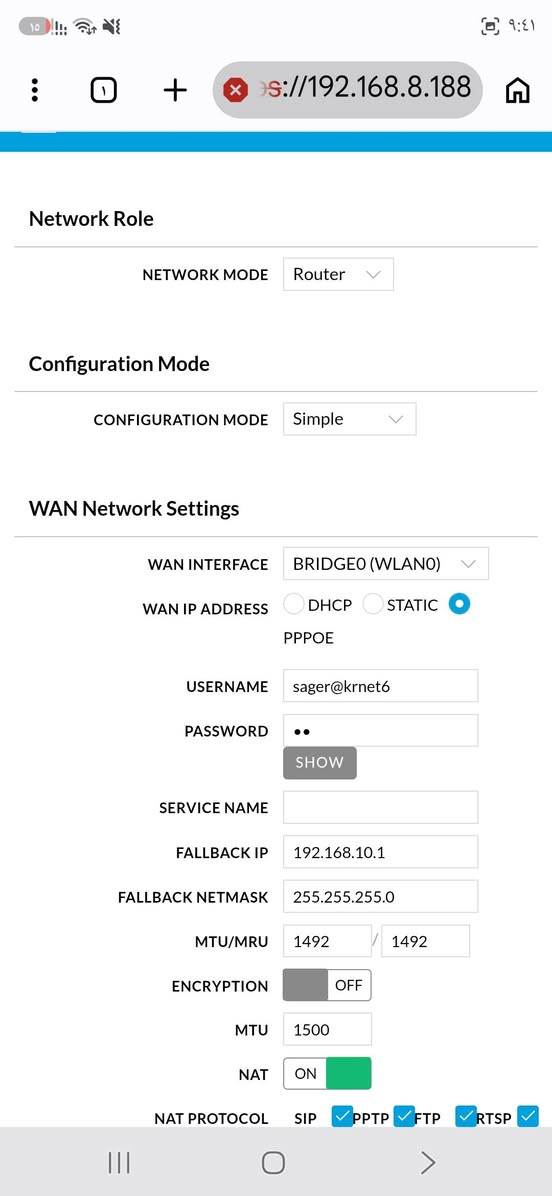Edit the PPPoE username field
This screenshot has width=552, height=1196.
coord(380,686)
